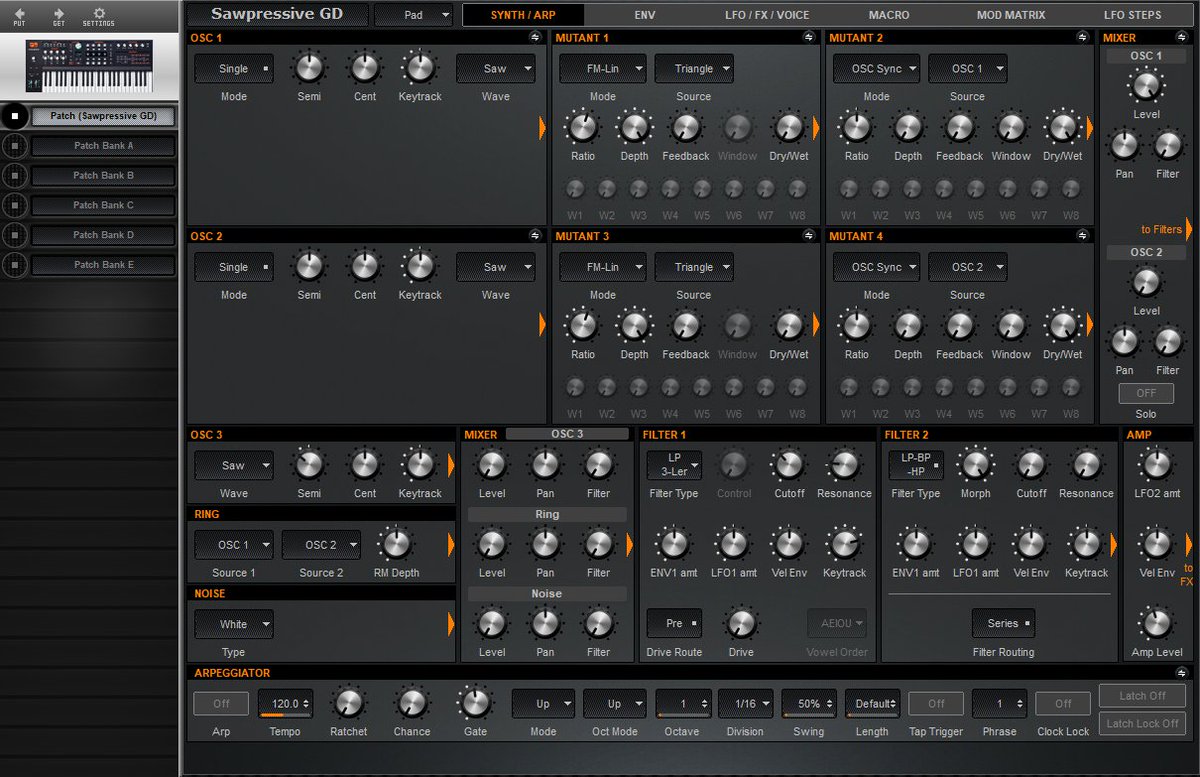This screenshot has height=777, width=1200.
Task: Switch to the MOD MATRIX tab
Action: [x=1011, y=15]
